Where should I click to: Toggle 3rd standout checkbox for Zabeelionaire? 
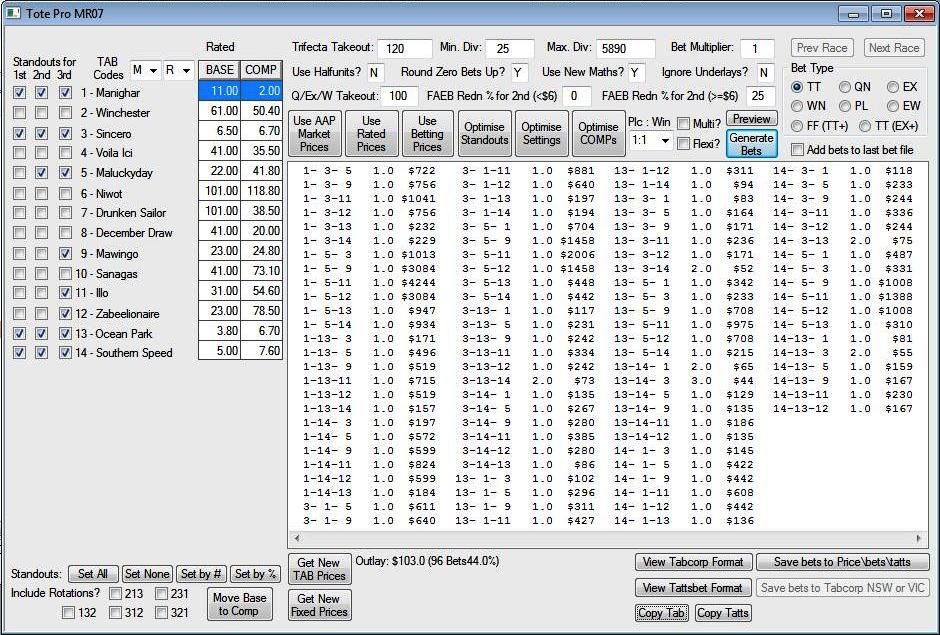(65, 314)
